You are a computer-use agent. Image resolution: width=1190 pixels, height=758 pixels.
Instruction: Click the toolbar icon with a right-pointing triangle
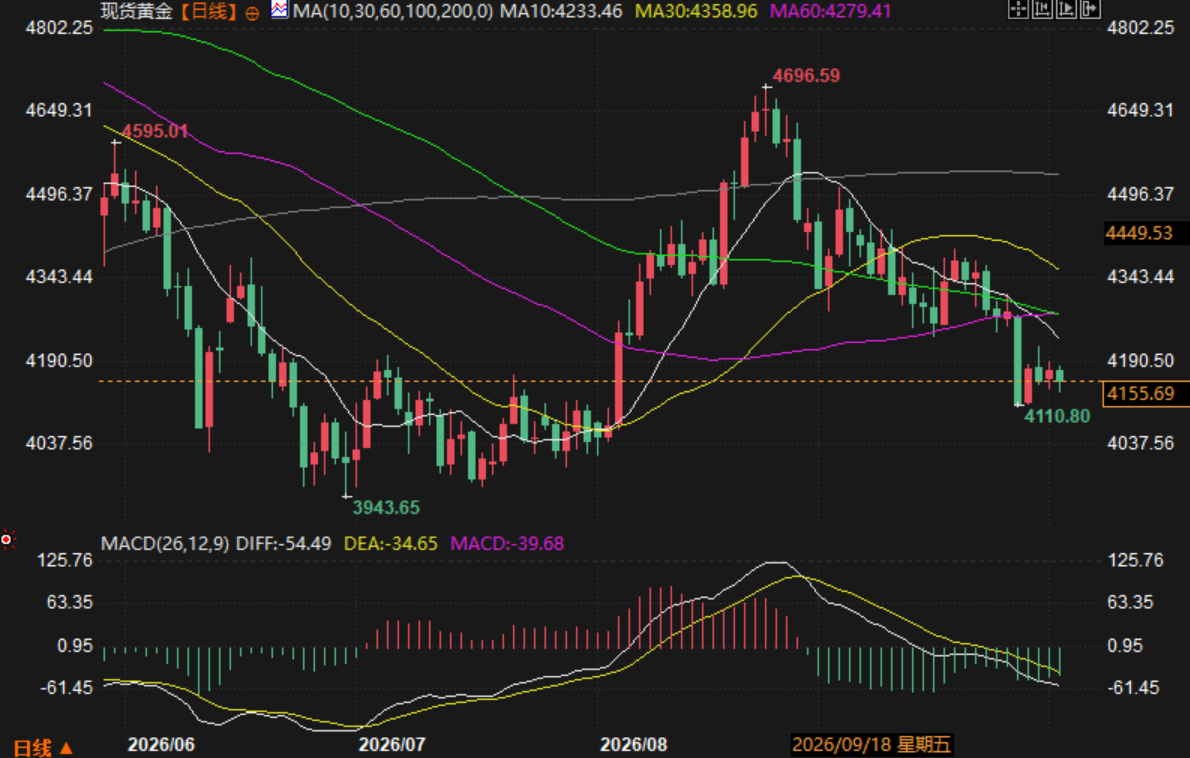[1066, 9]
